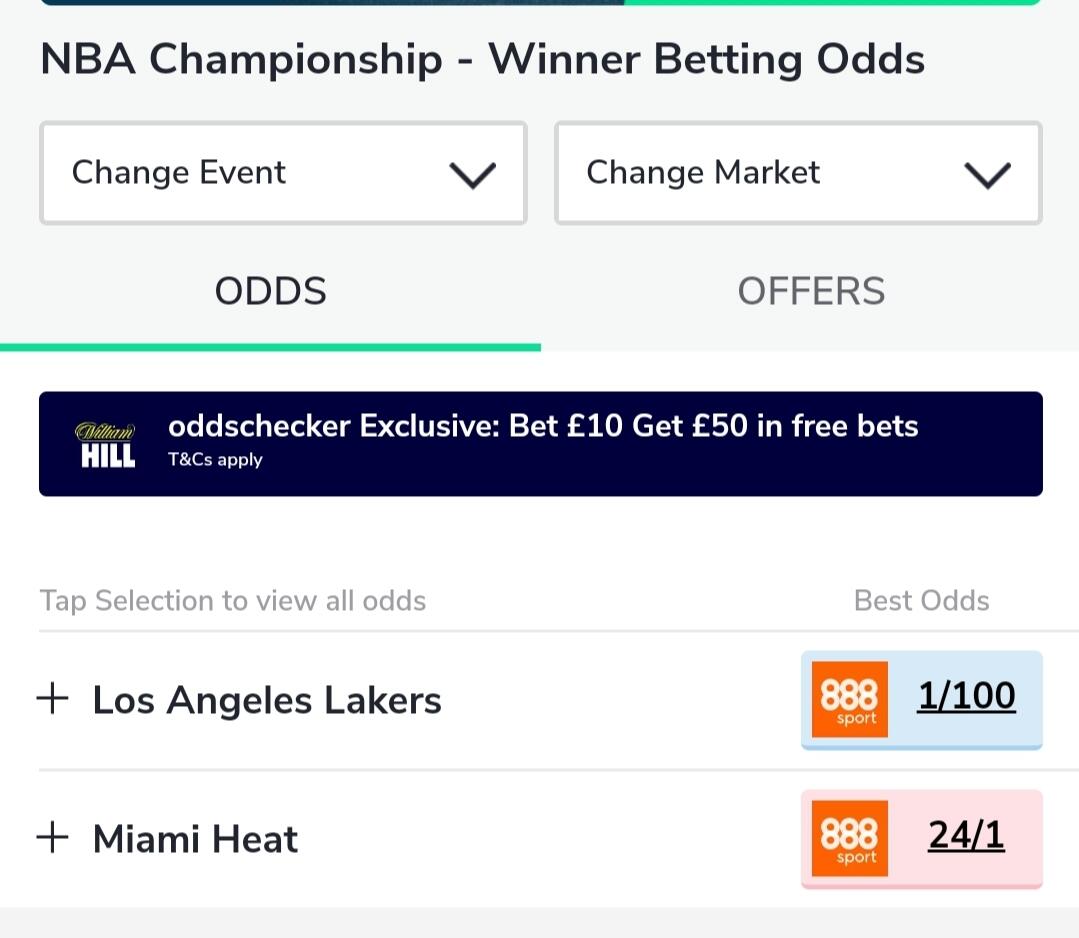The height and width of the screenshot is (938, 1079).
Task: Click the 888sport logo in Miami Heat row
Action: click(x=849, y=838)
